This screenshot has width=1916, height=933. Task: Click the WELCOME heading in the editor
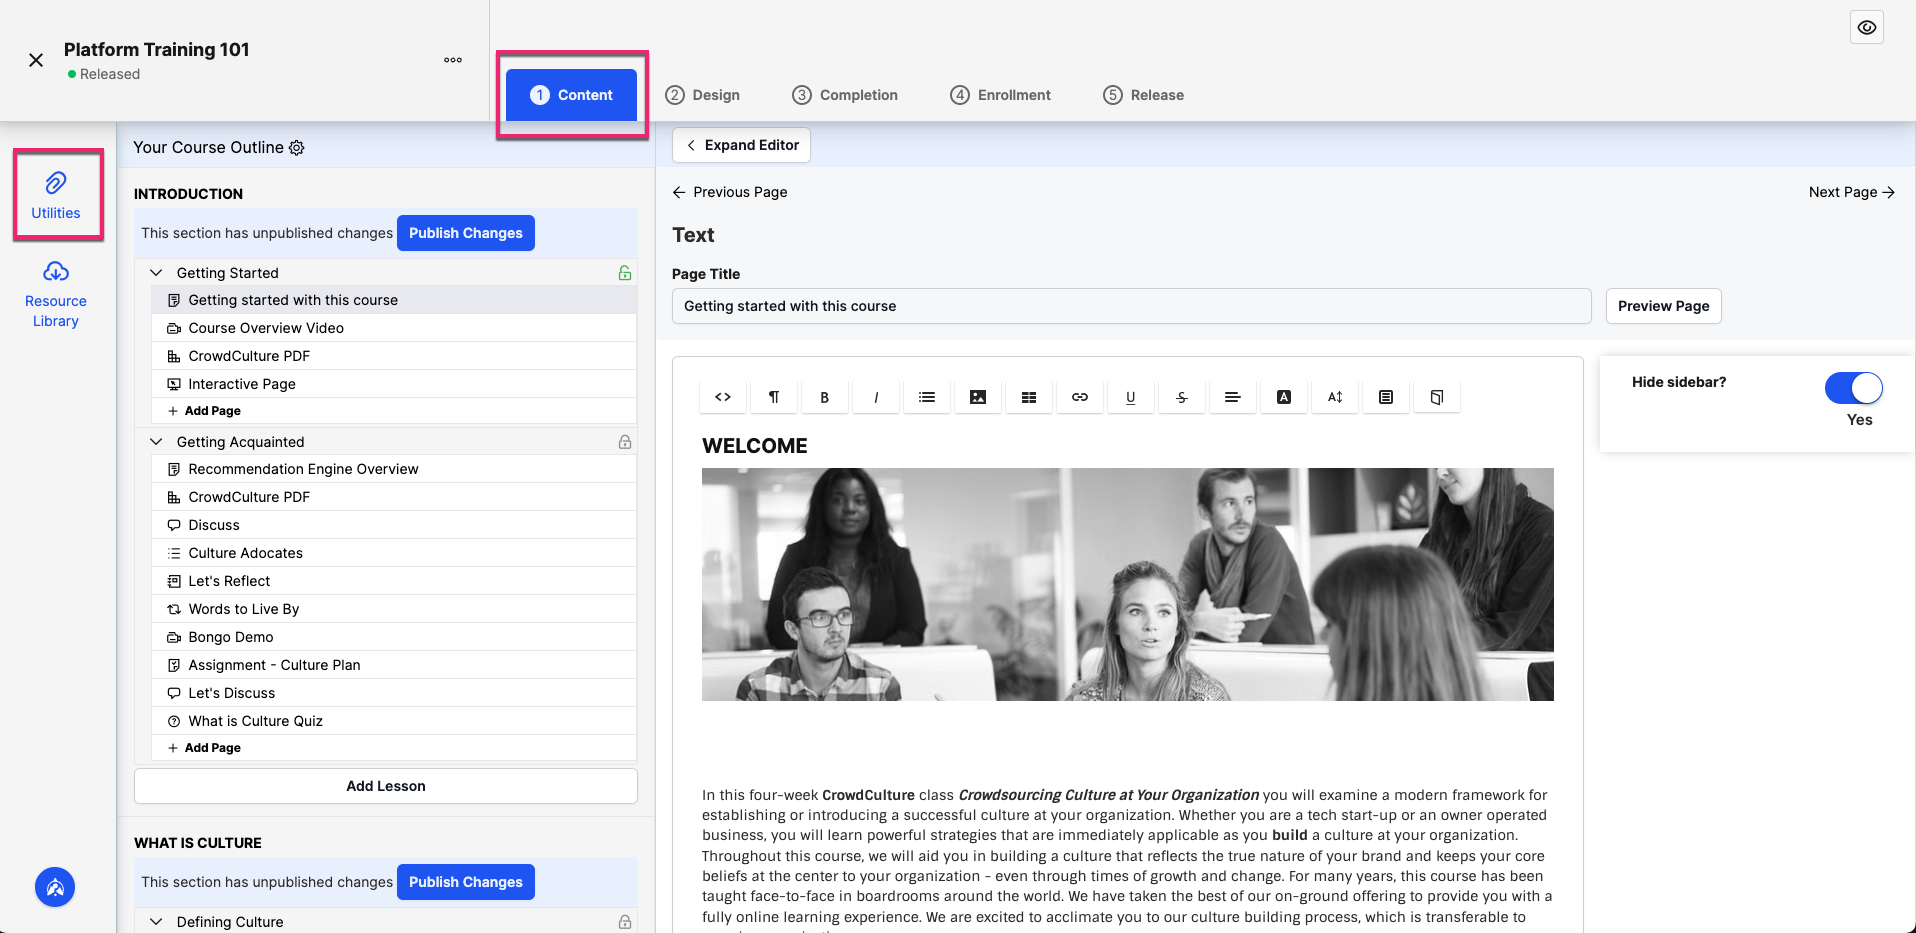pos(755,446)
